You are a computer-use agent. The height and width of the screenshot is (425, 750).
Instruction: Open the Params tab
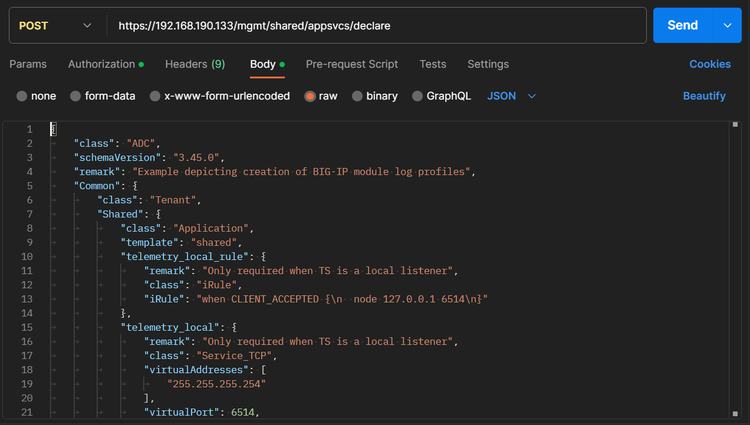tap(28, 64)
